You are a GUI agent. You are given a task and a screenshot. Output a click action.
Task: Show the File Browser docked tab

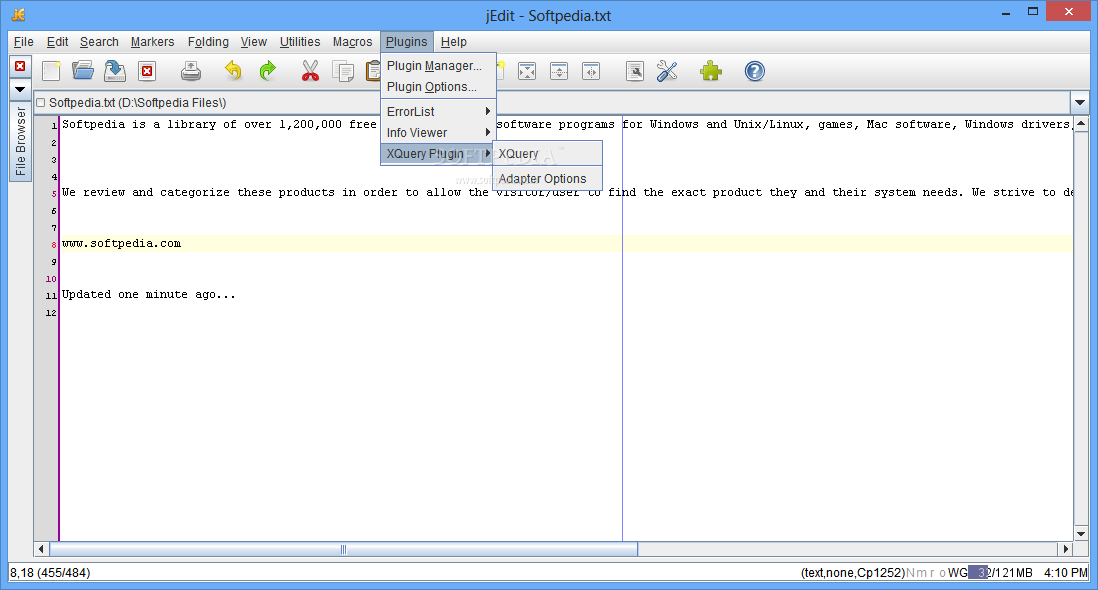pos(20,141)
